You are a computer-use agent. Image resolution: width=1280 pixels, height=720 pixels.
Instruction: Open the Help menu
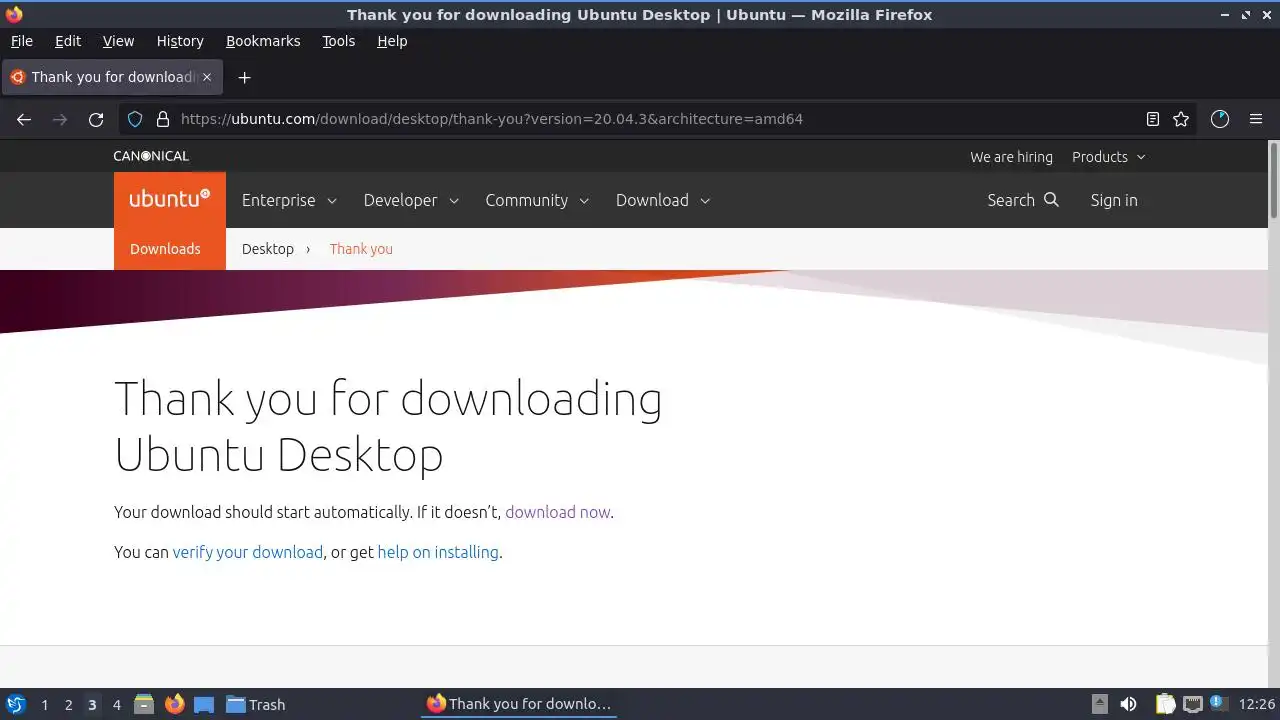[392, 41]
